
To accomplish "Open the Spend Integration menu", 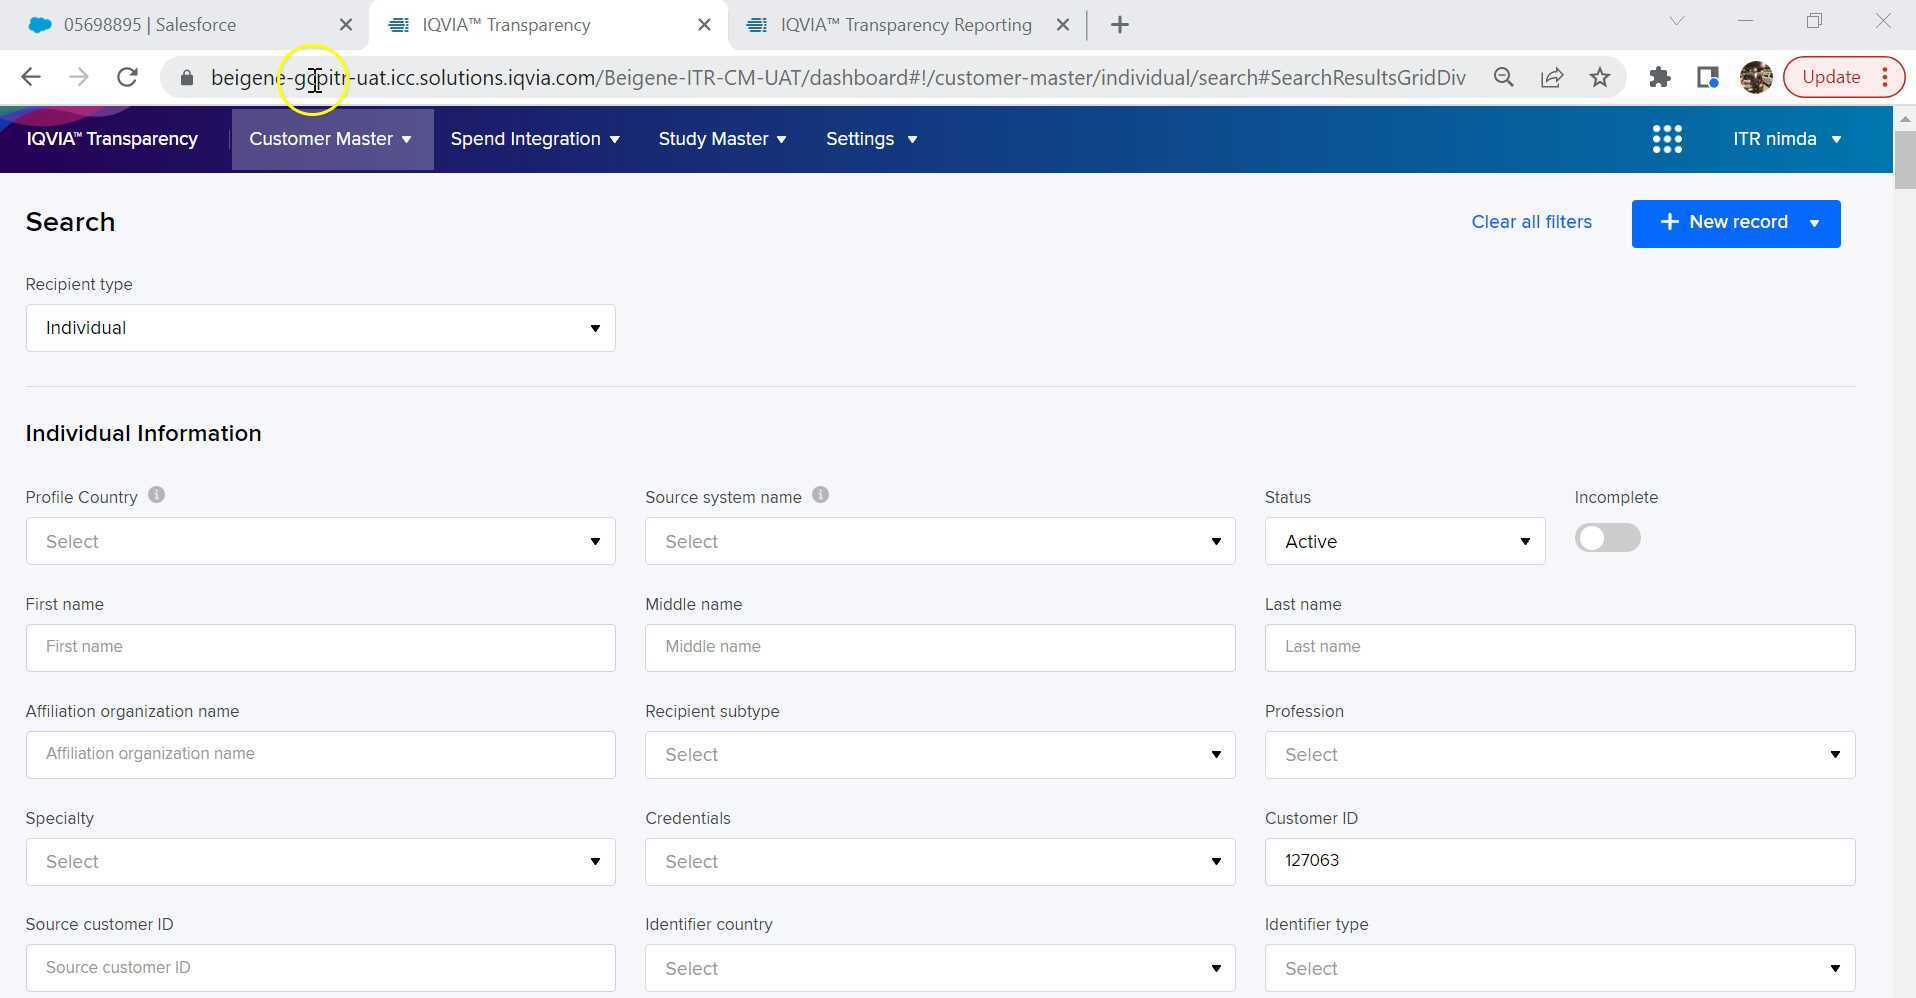I will coord(535,139).
